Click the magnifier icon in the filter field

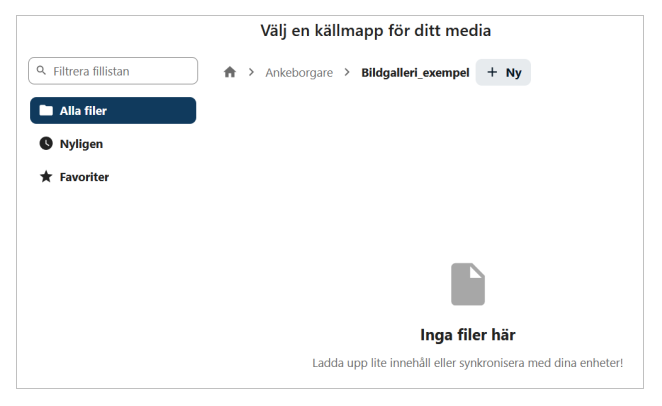tap(42, 71)
